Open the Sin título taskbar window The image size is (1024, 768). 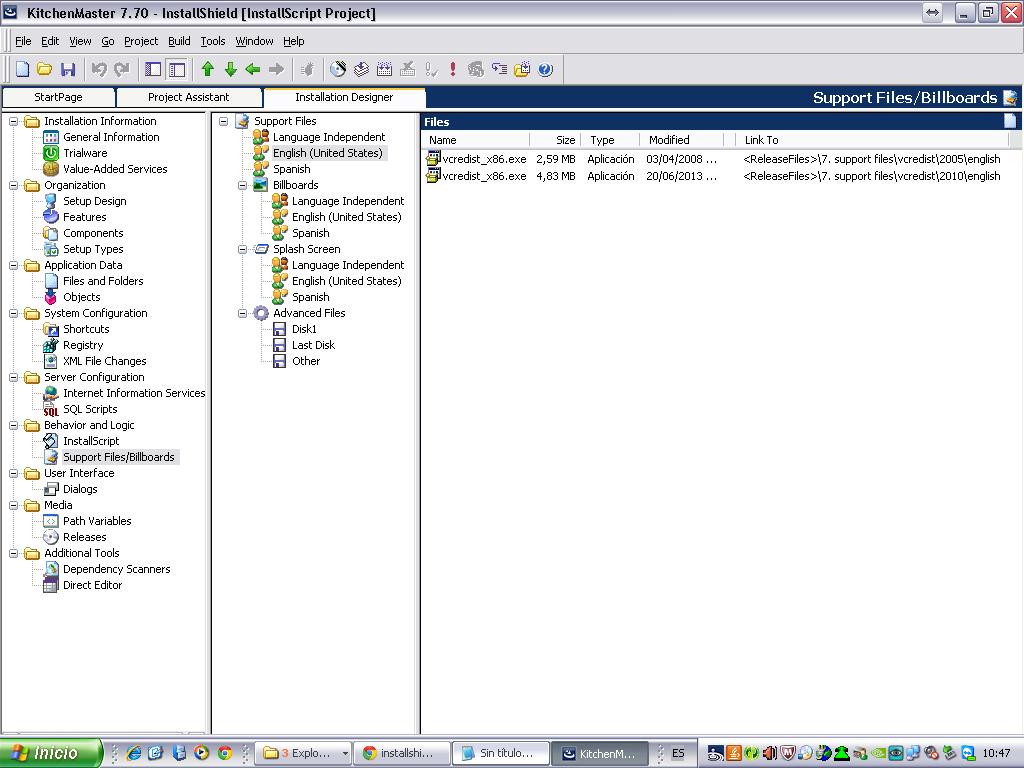pos(500,753)
